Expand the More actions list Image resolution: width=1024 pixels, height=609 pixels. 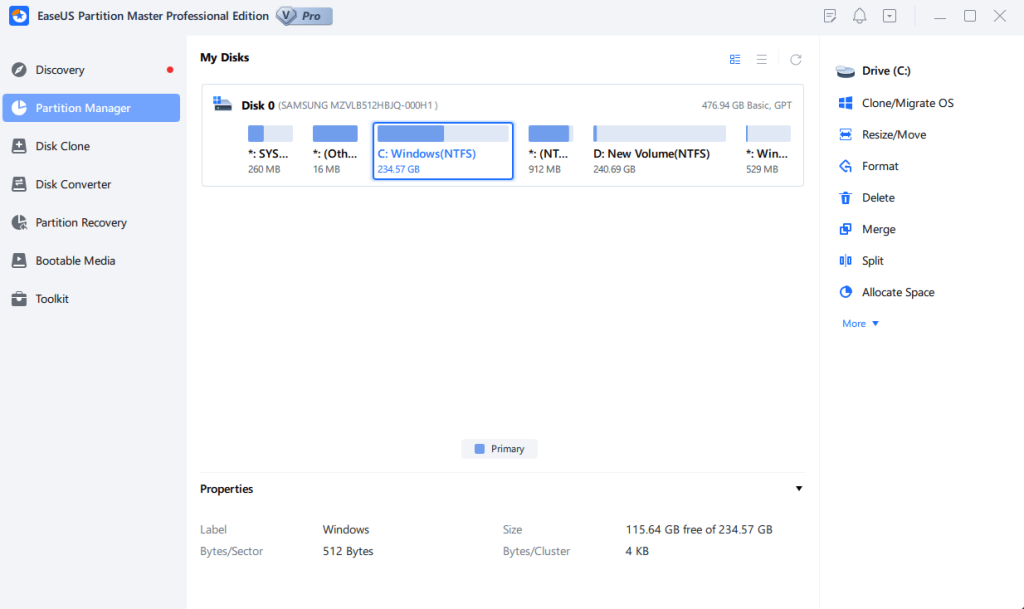pos(858,323)
